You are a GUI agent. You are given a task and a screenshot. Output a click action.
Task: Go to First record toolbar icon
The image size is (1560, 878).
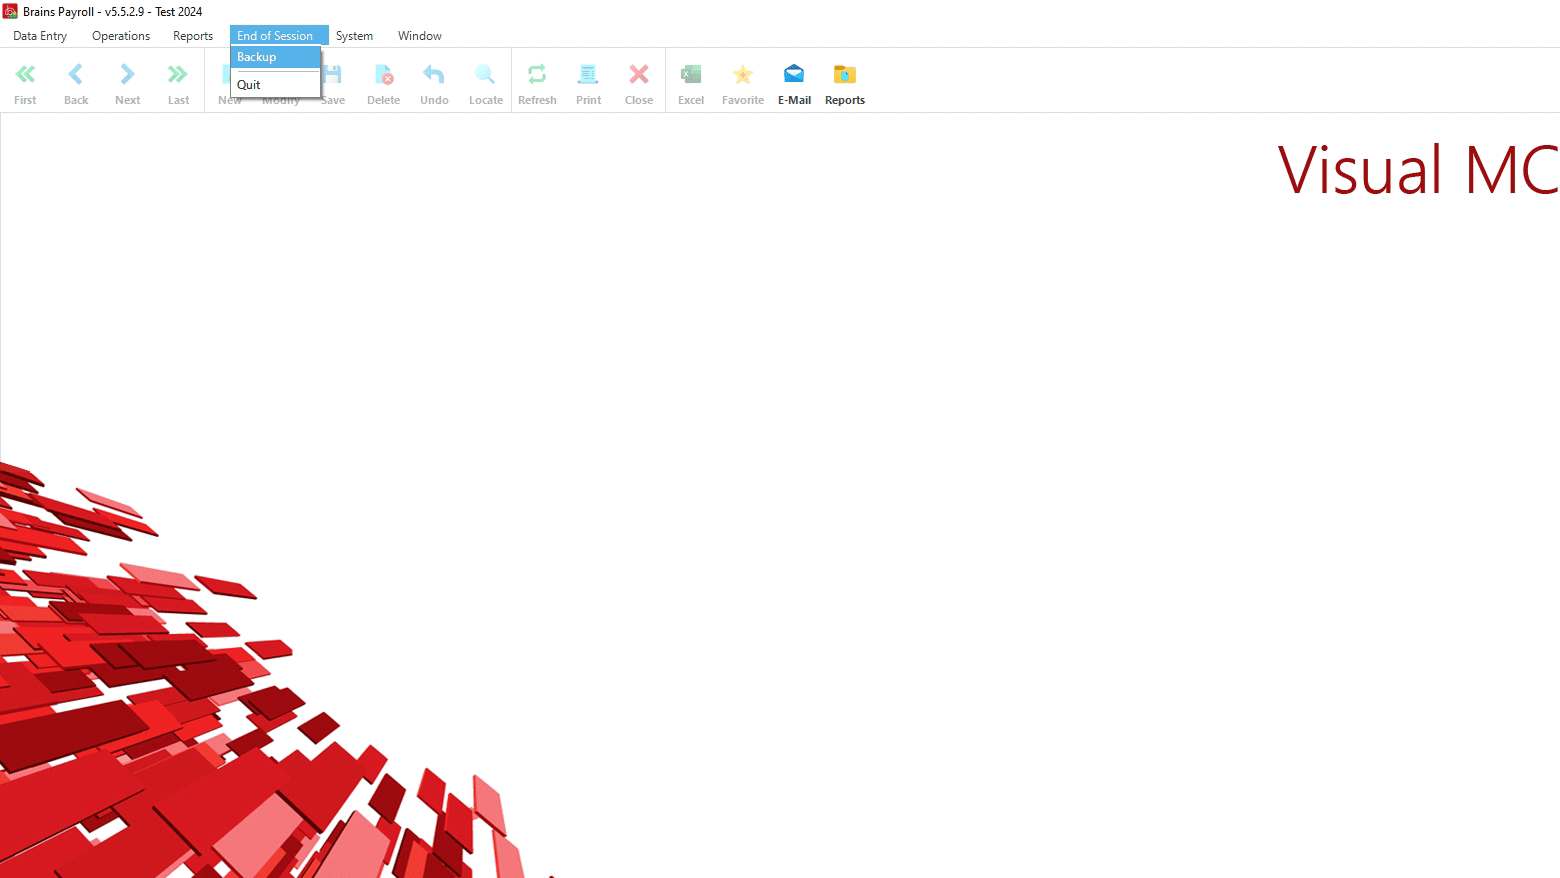25,74
